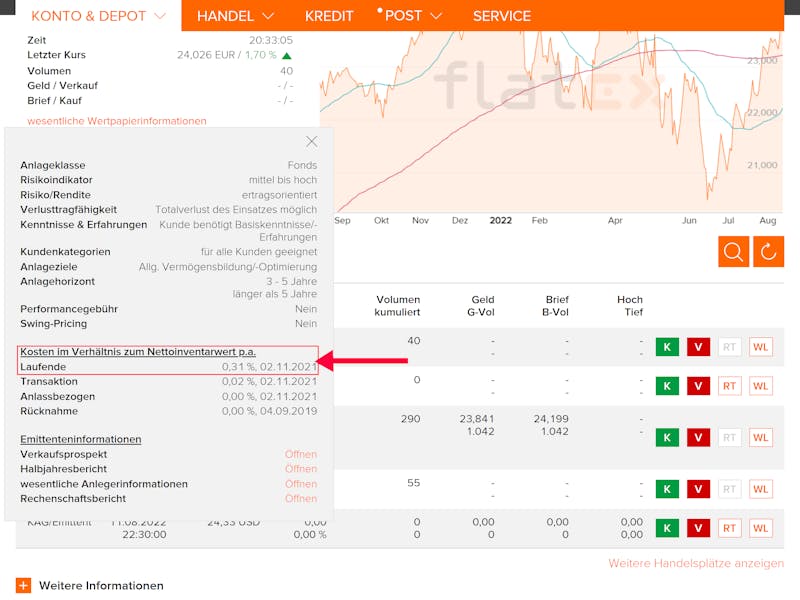The width and height of the screenshot is (800, 600).
Task: Click the Geld price 23,841
Action: (x=477, y=419)
